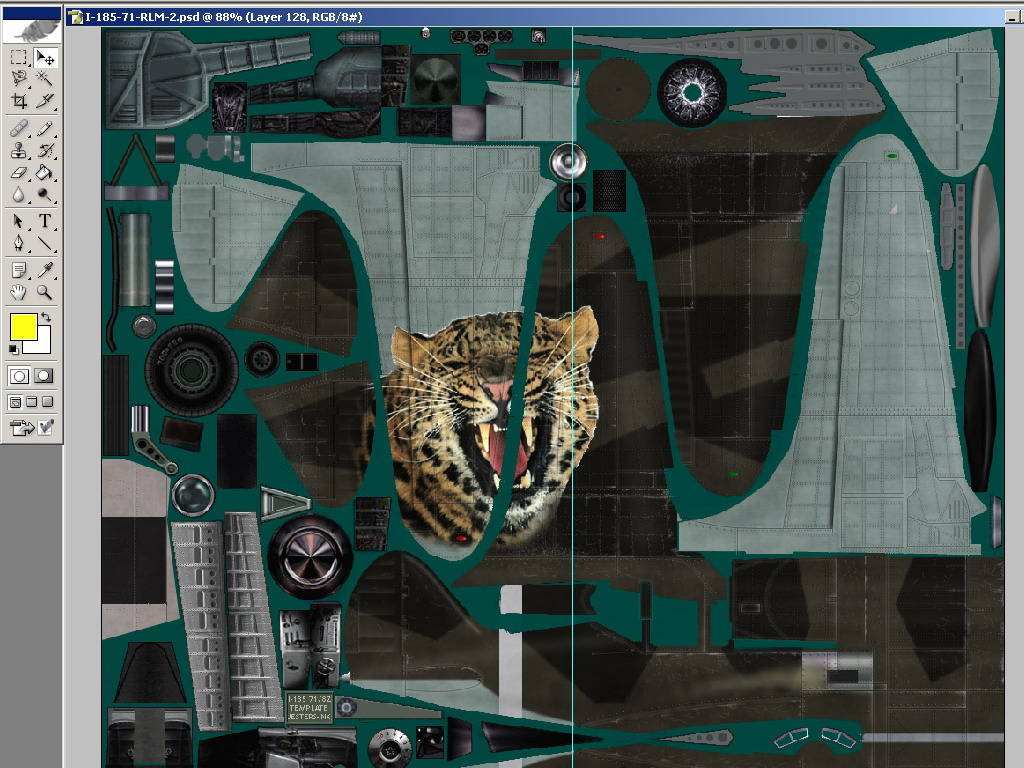Switch to Quick Mask mode
The image size is (1024, 768).
(44, 376)
